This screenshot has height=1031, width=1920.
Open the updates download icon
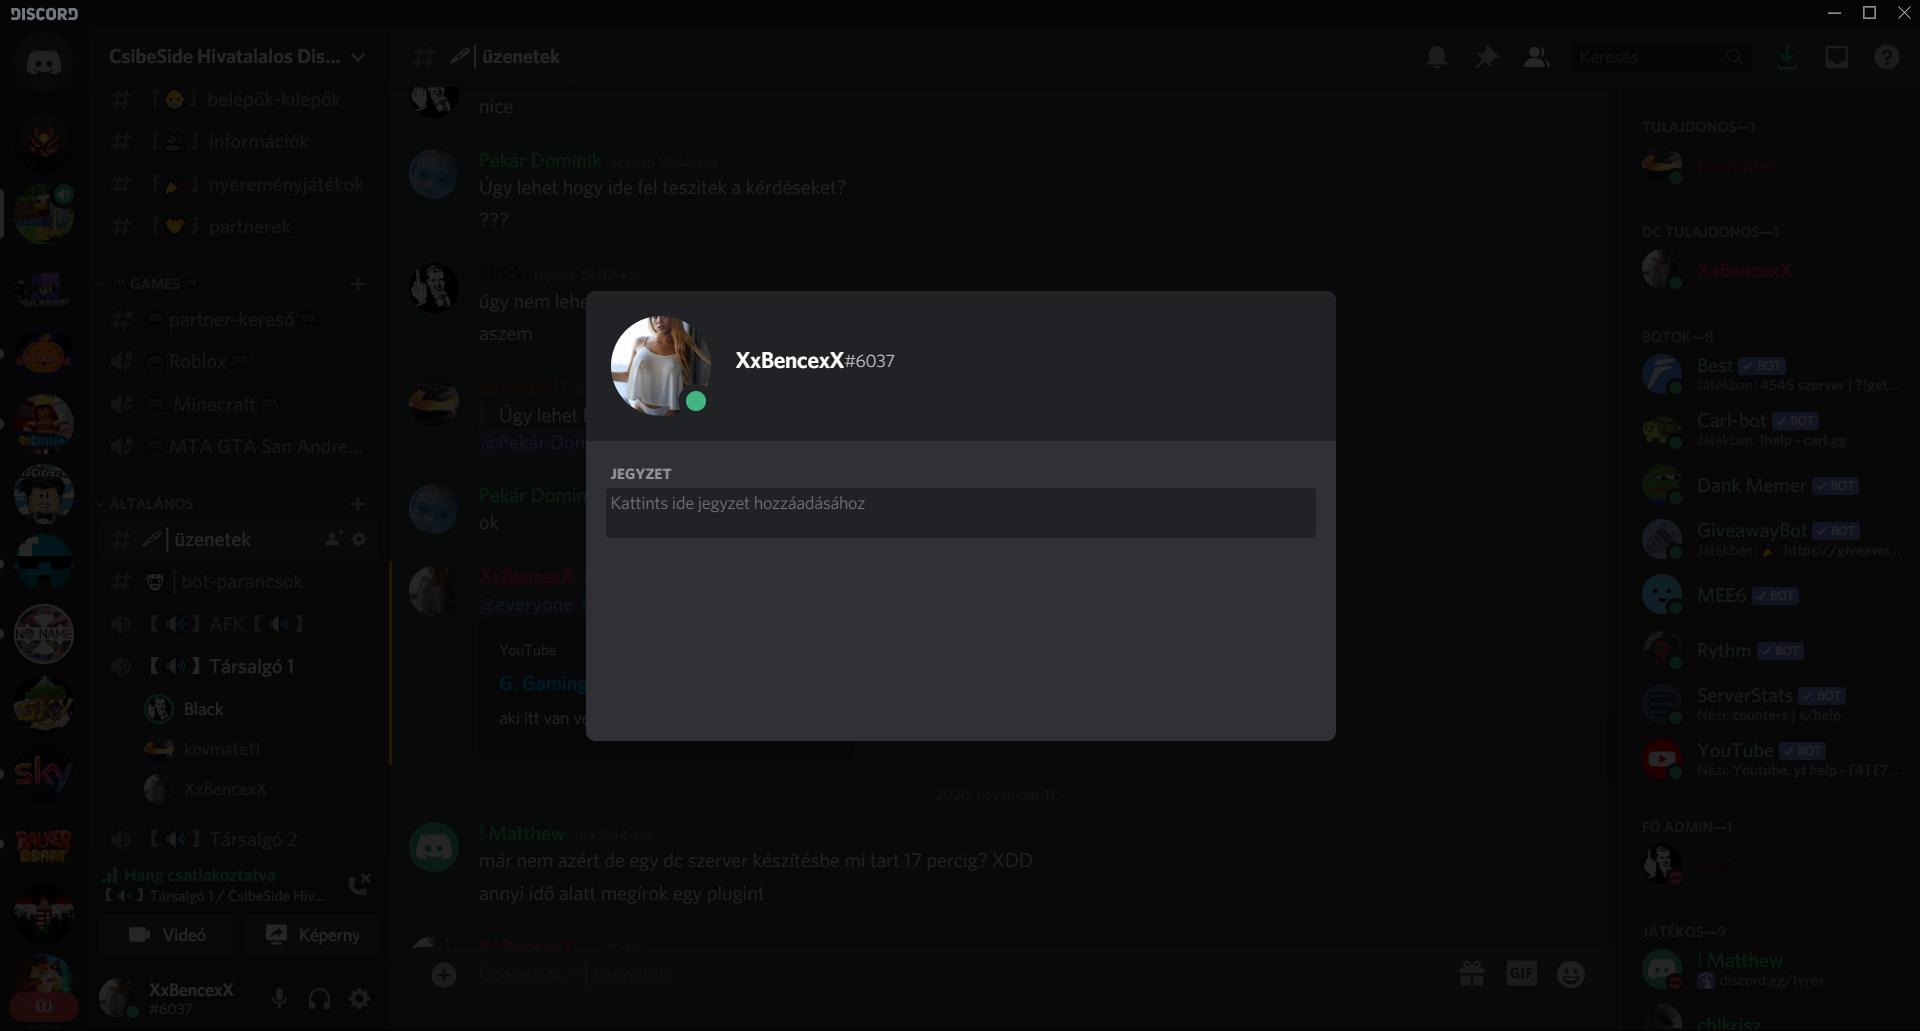click(x=1786, y=57)
